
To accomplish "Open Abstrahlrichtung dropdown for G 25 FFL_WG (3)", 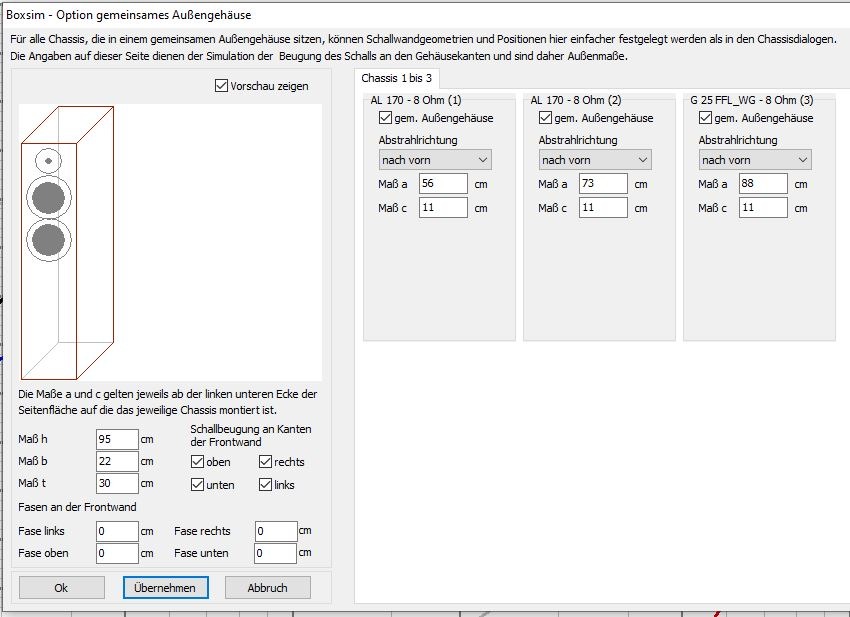I will (755, 160).
